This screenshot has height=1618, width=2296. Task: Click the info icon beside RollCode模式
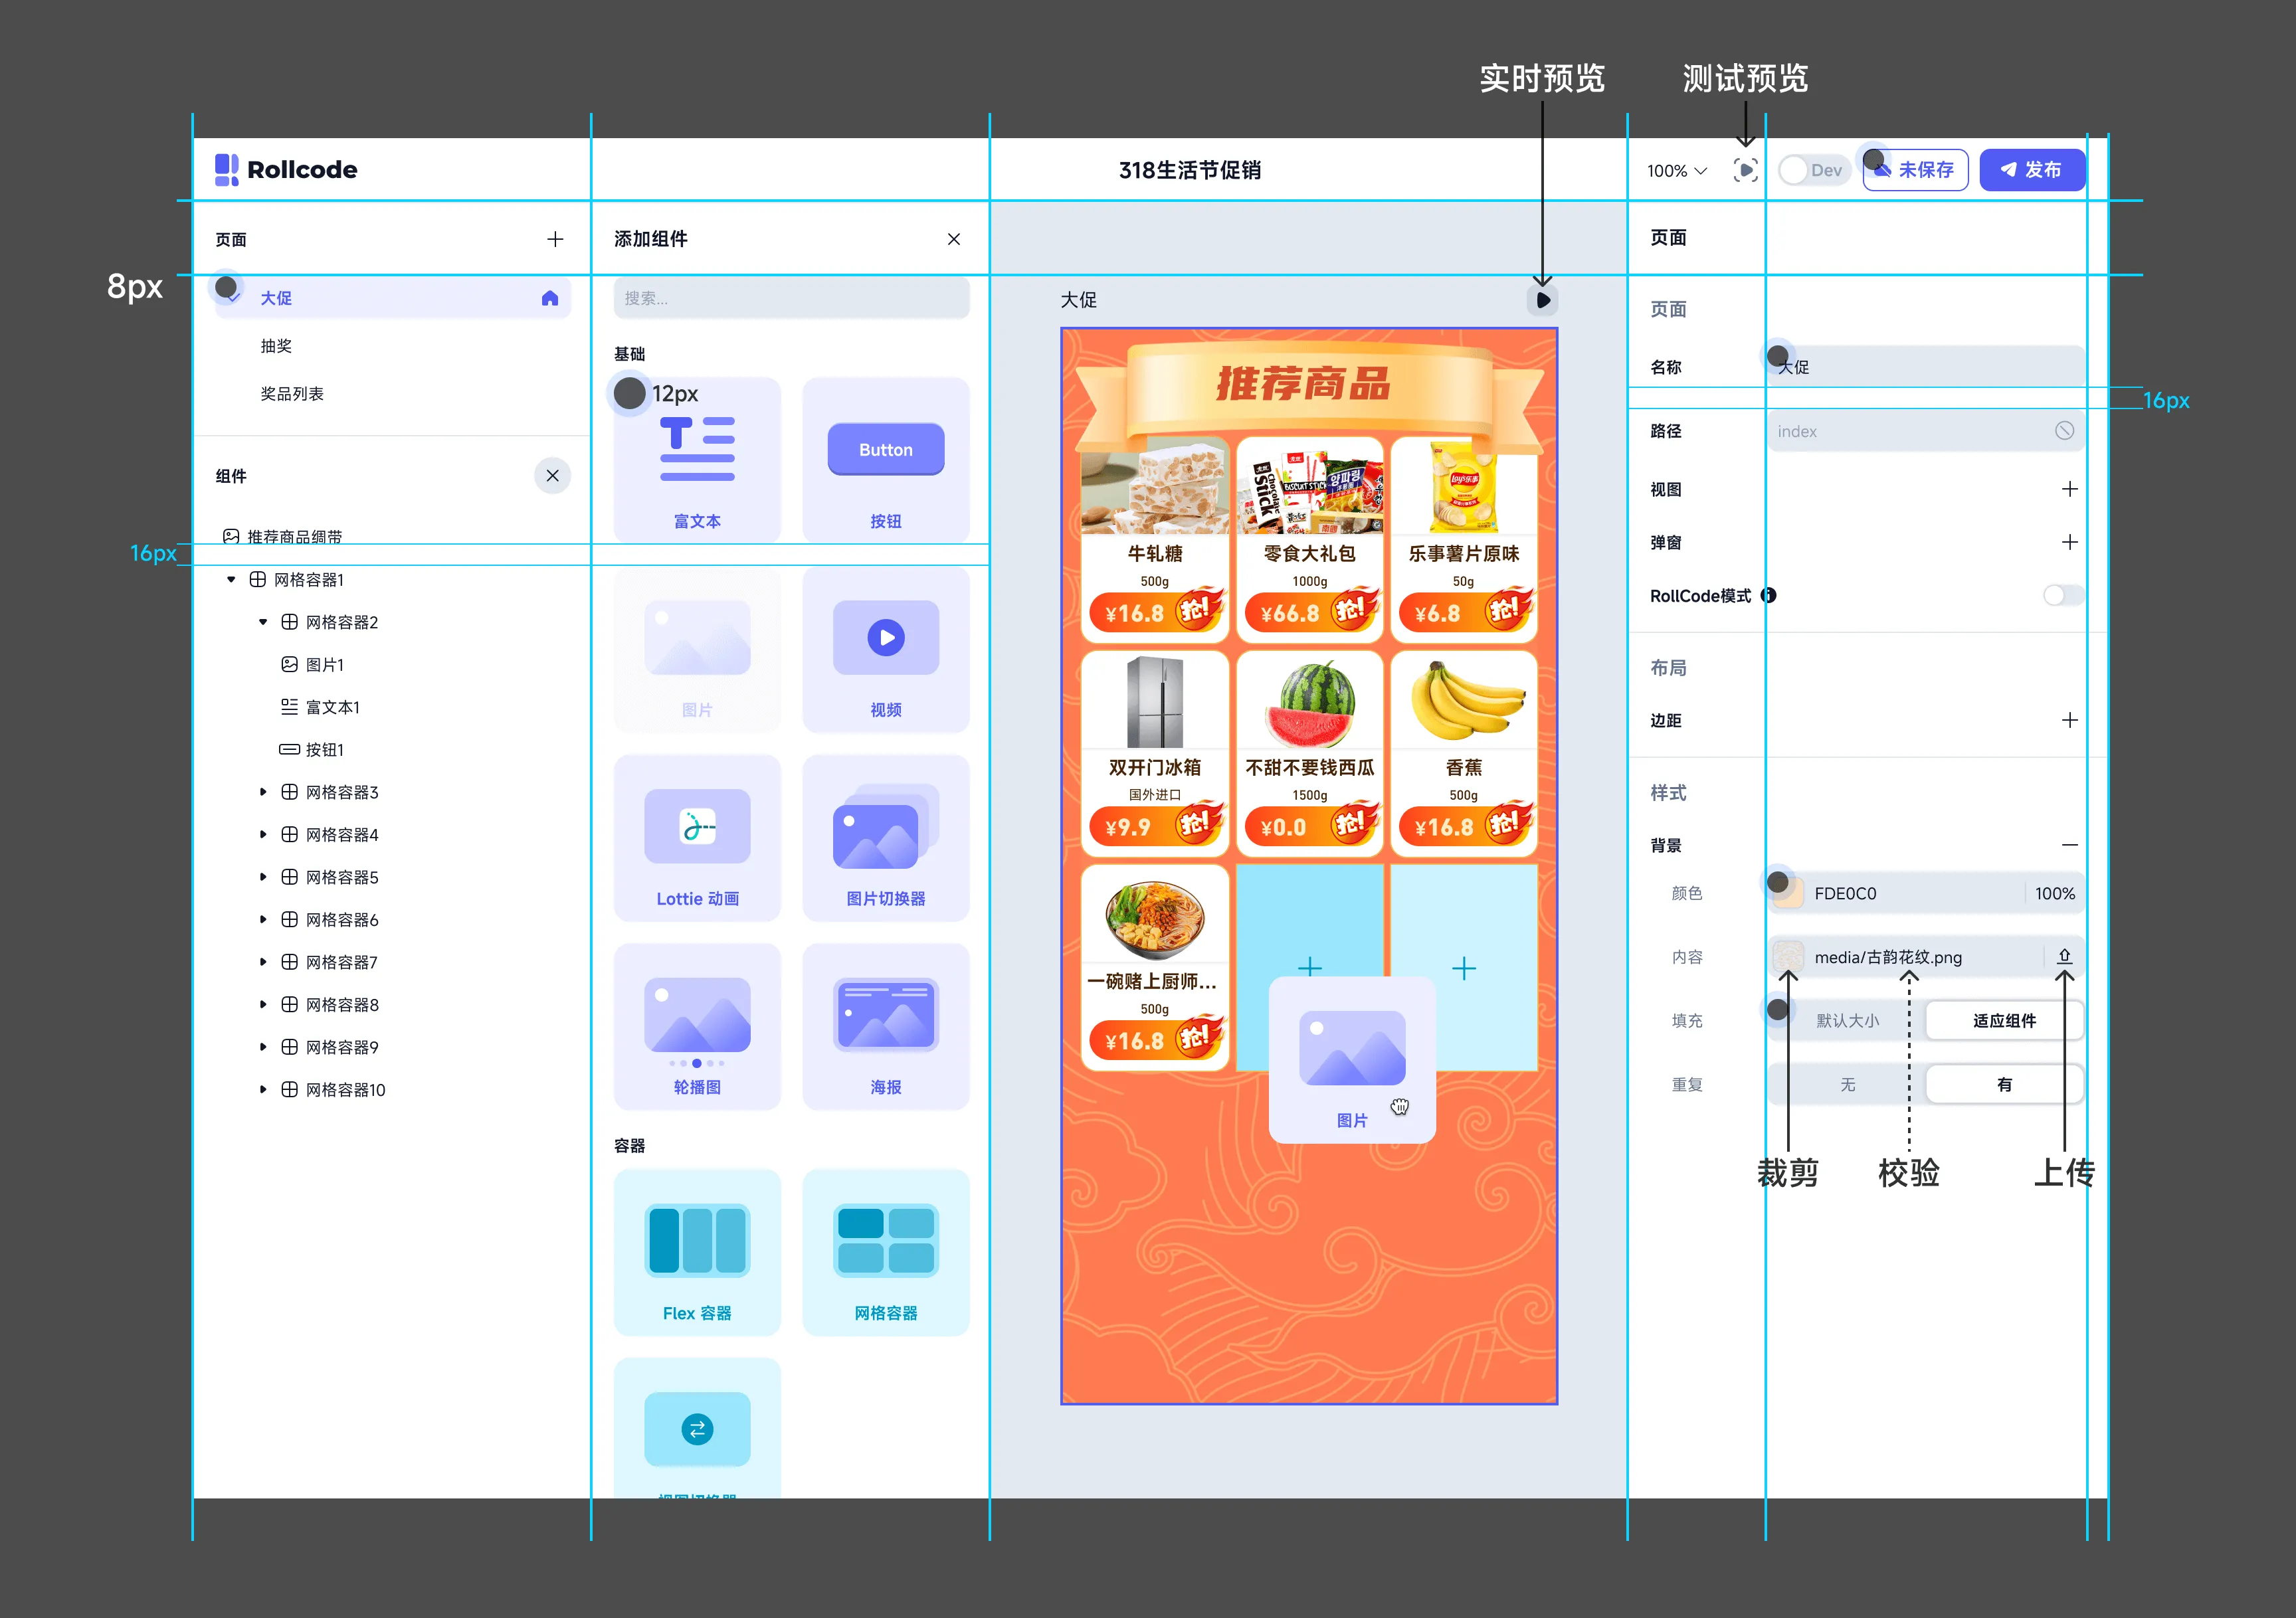pyautogui.click(x=1768, y=595)
